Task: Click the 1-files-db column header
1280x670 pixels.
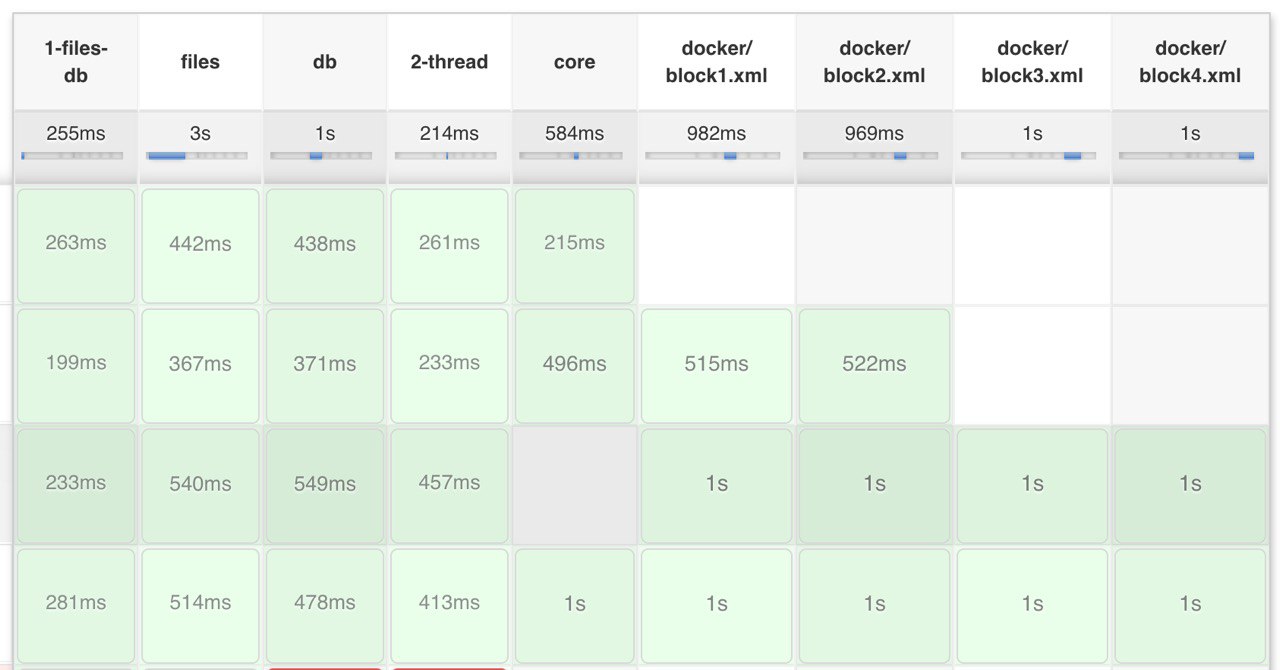Action: pyautogui.click(x=76, y=62)
